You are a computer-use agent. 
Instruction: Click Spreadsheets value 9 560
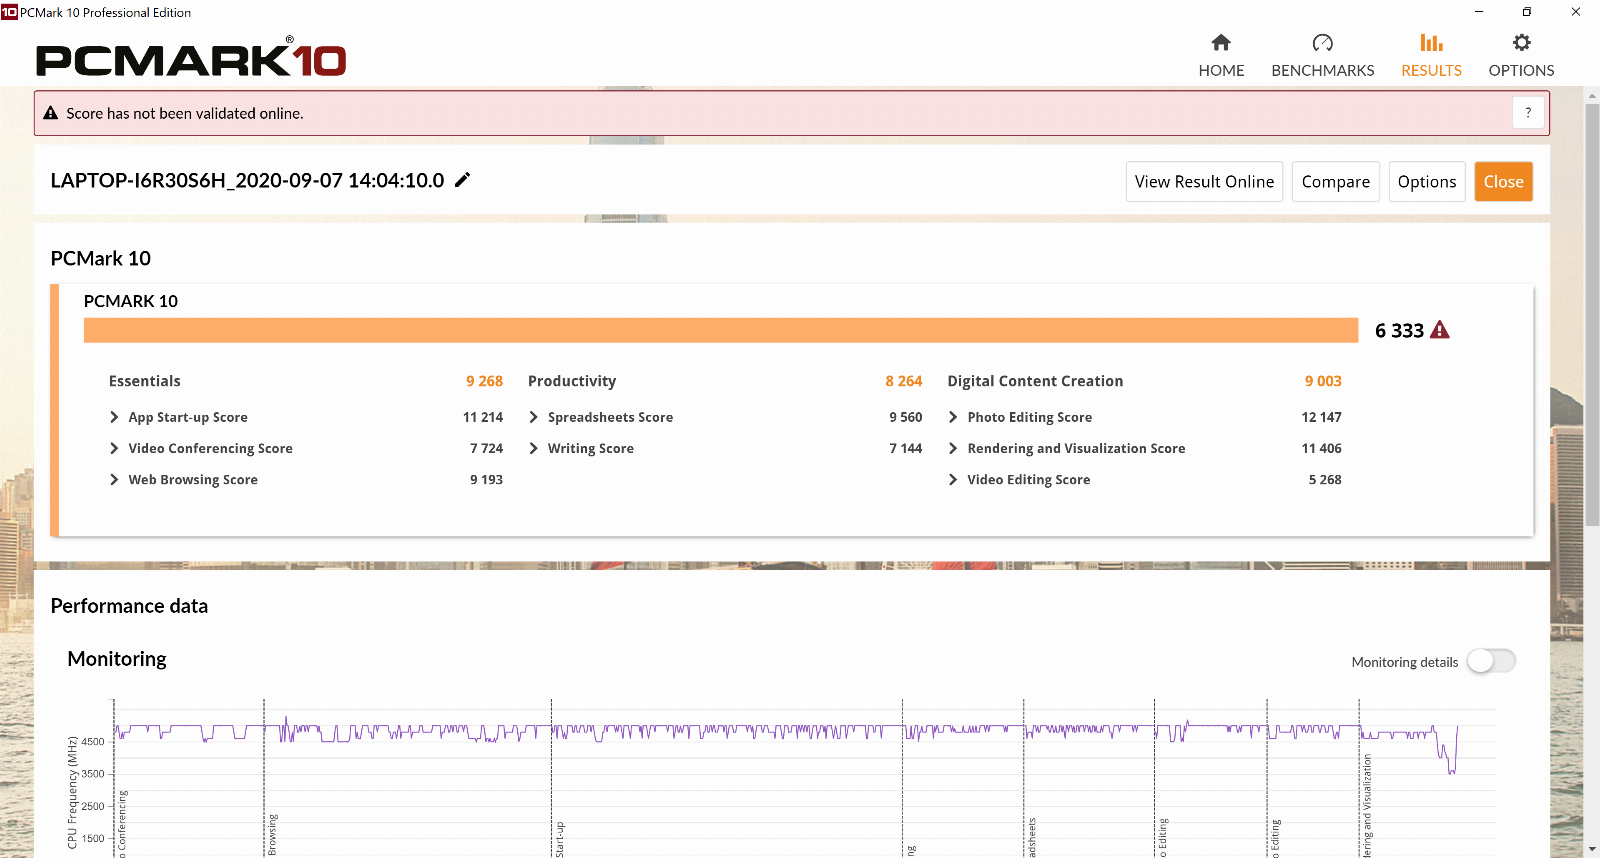906,417
